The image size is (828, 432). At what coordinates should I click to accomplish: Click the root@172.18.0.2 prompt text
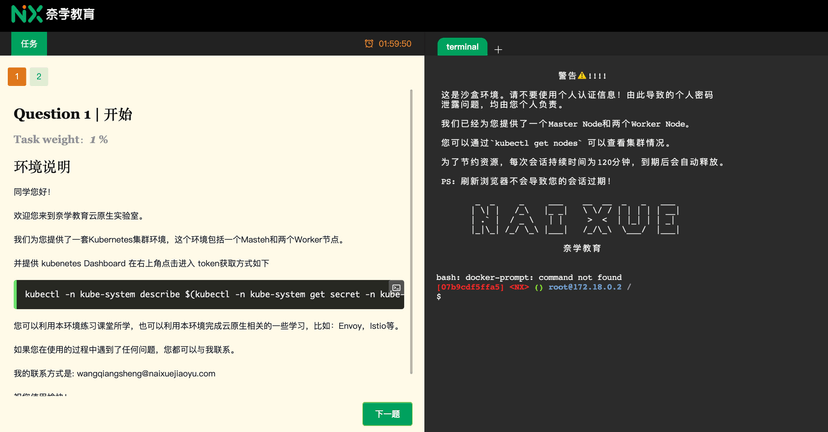585,287
